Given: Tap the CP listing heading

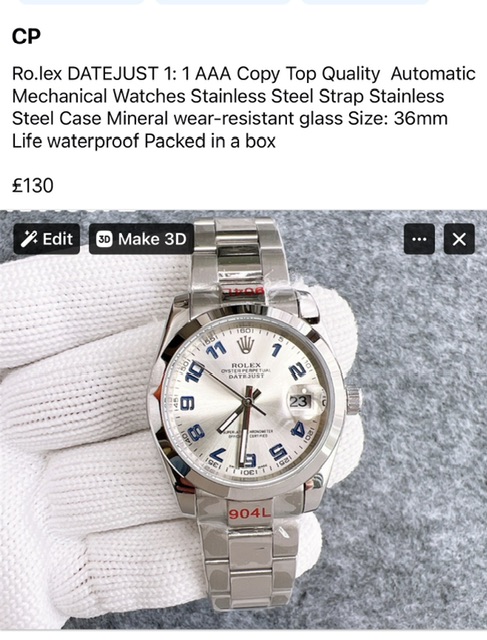Looking at the screenshot, I should click(x=26, y=37).
